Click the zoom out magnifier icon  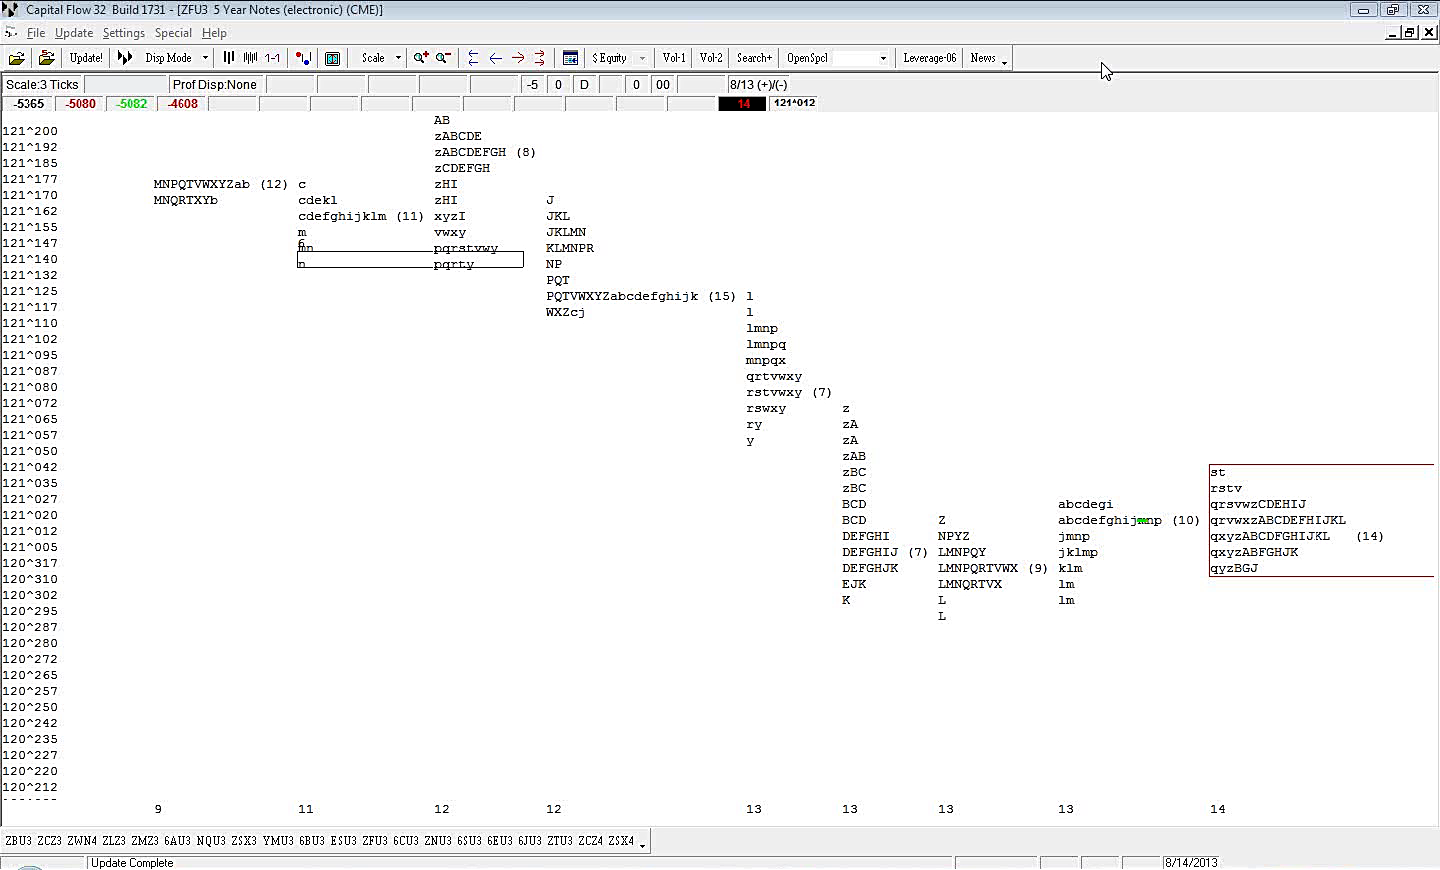click(443, 58)
